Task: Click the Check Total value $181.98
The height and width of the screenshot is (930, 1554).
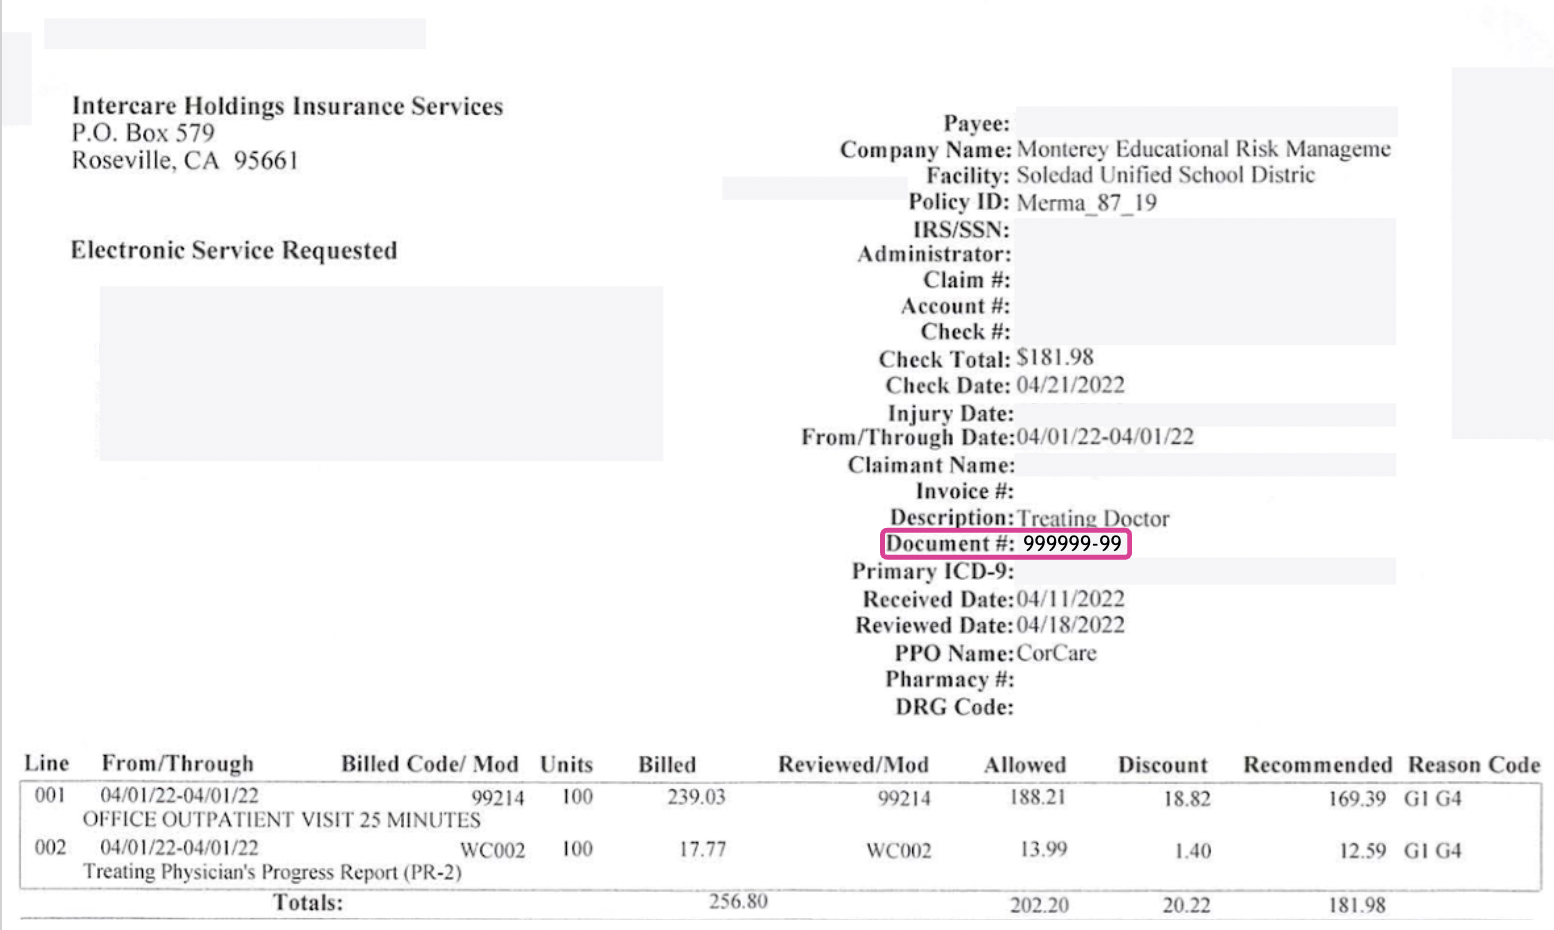Action: [x=1055, y=358]
